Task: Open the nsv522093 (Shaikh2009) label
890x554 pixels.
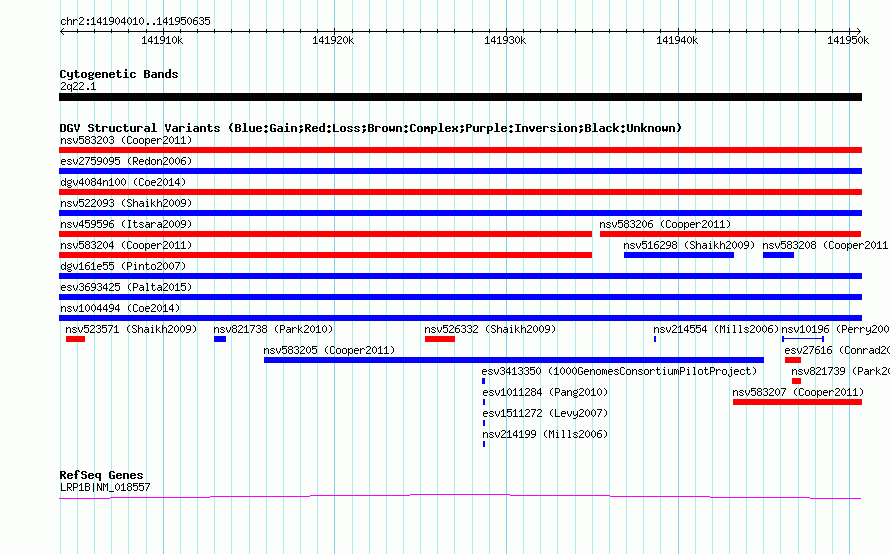Action: [x=126, y=203]
